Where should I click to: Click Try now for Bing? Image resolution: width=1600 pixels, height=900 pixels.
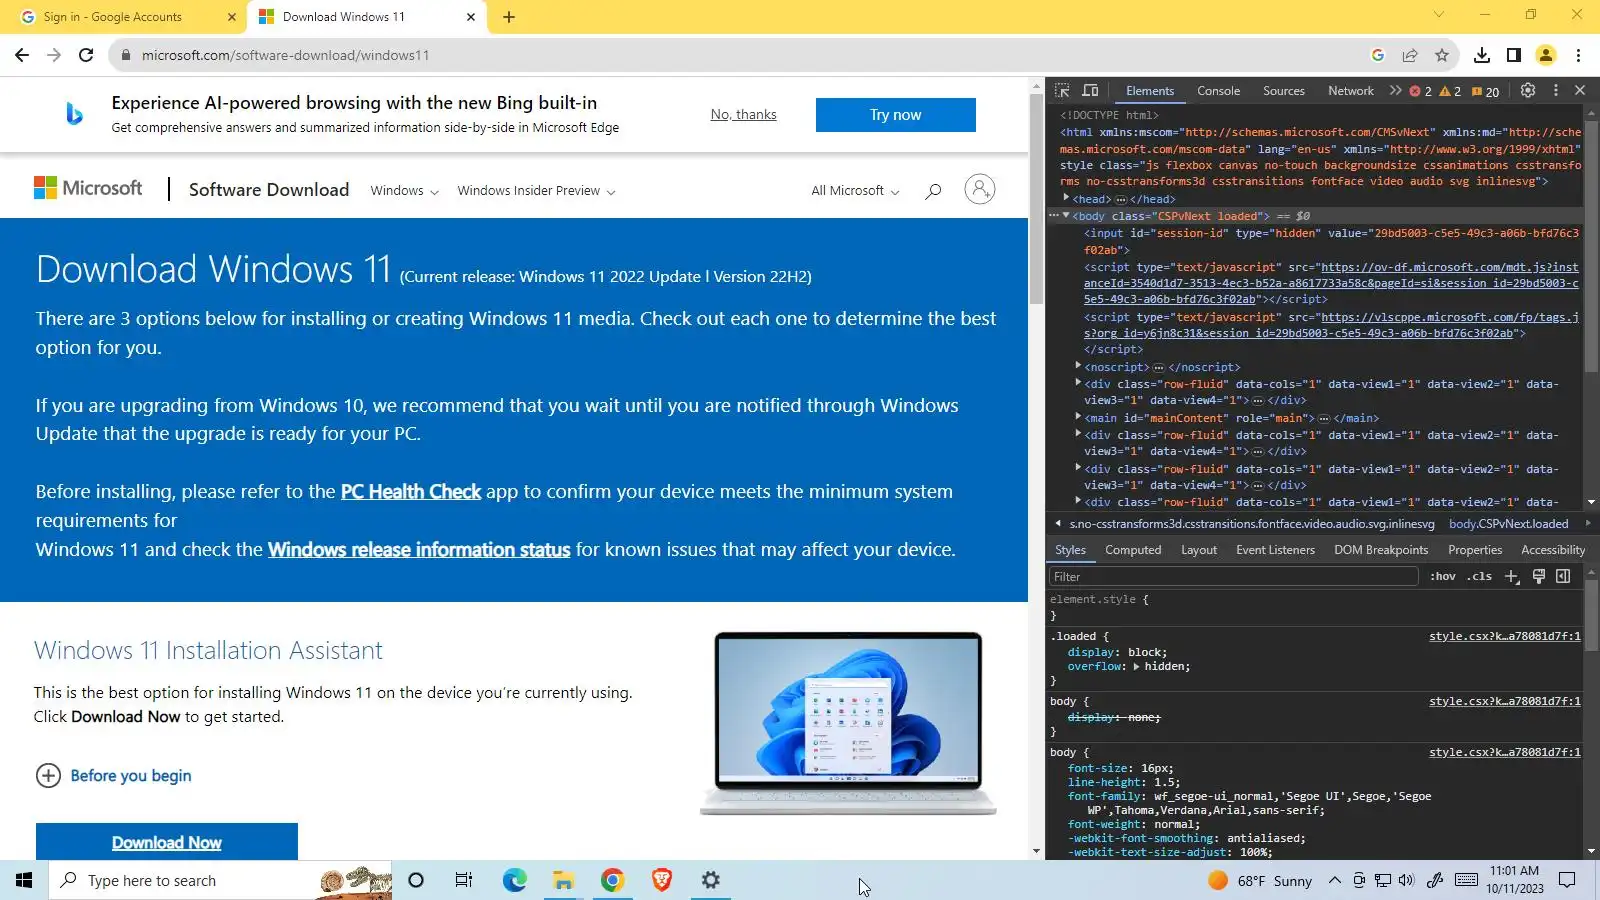coord(895,115)
